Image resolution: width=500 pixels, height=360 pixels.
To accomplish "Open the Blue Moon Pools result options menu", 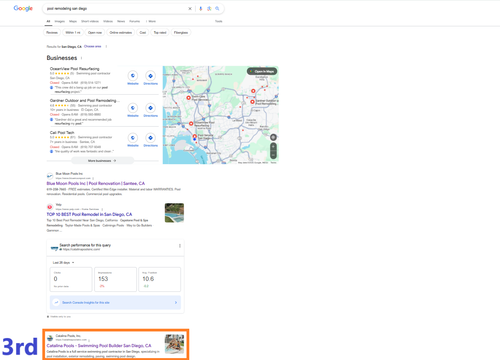I will tap(93, 178).
